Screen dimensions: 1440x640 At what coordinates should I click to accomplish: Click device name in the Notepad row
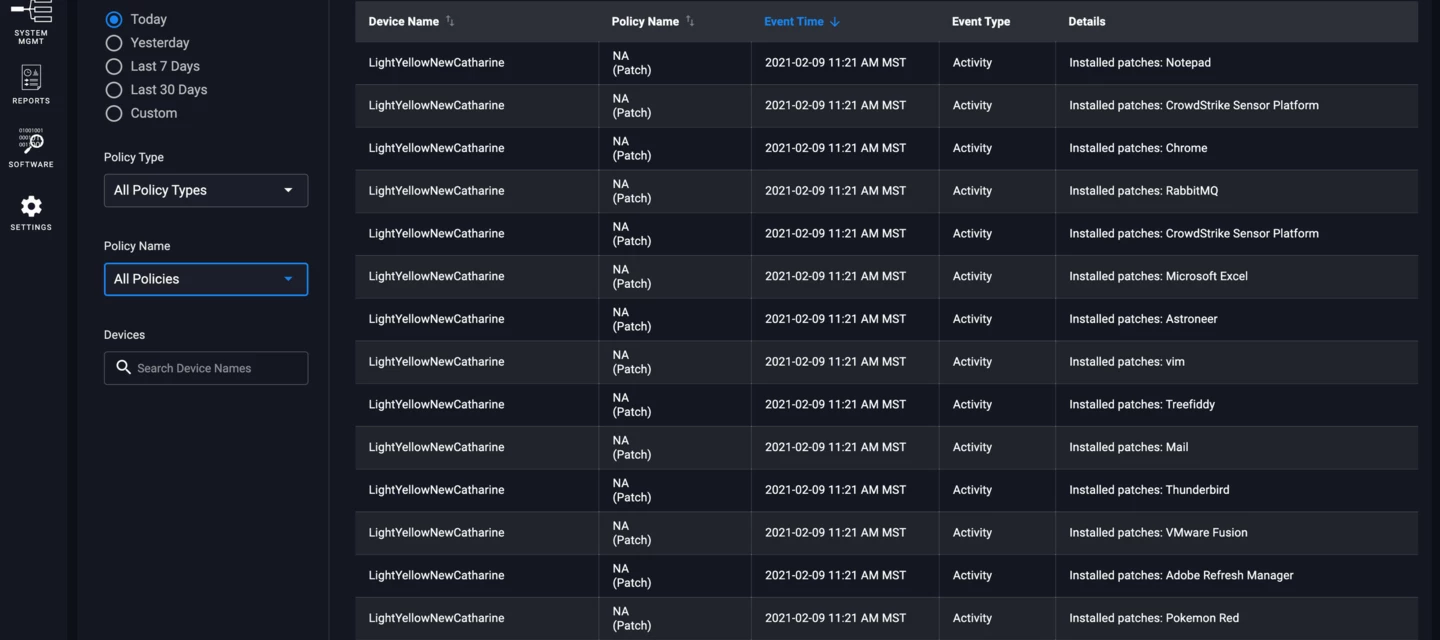436,62
